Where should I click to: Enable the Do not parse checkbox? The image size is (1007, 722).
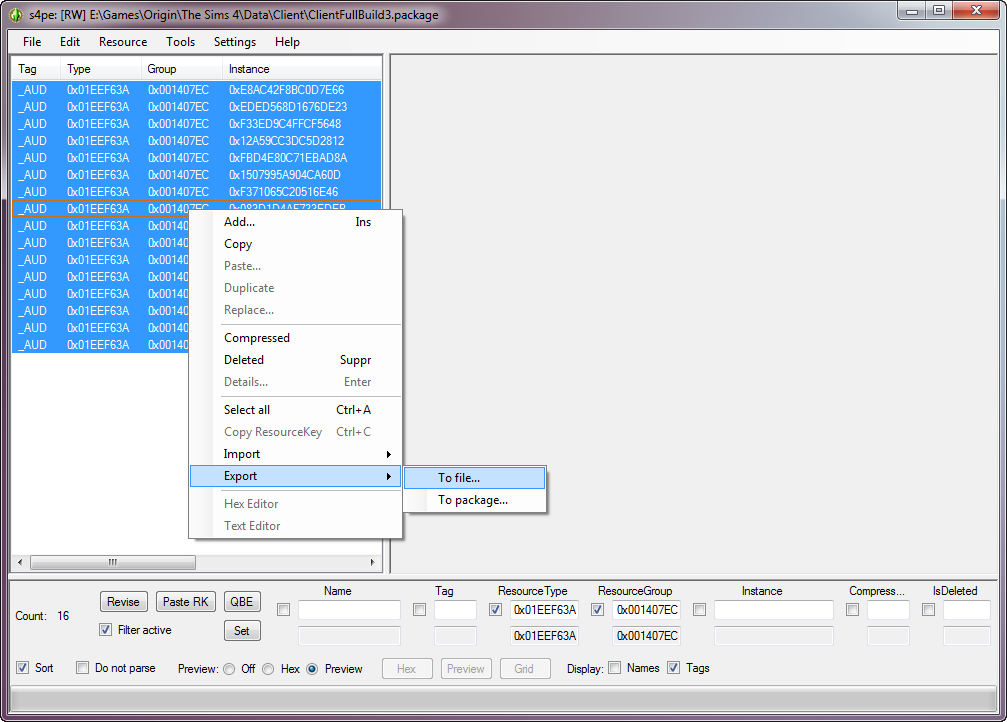pos(82,667)
